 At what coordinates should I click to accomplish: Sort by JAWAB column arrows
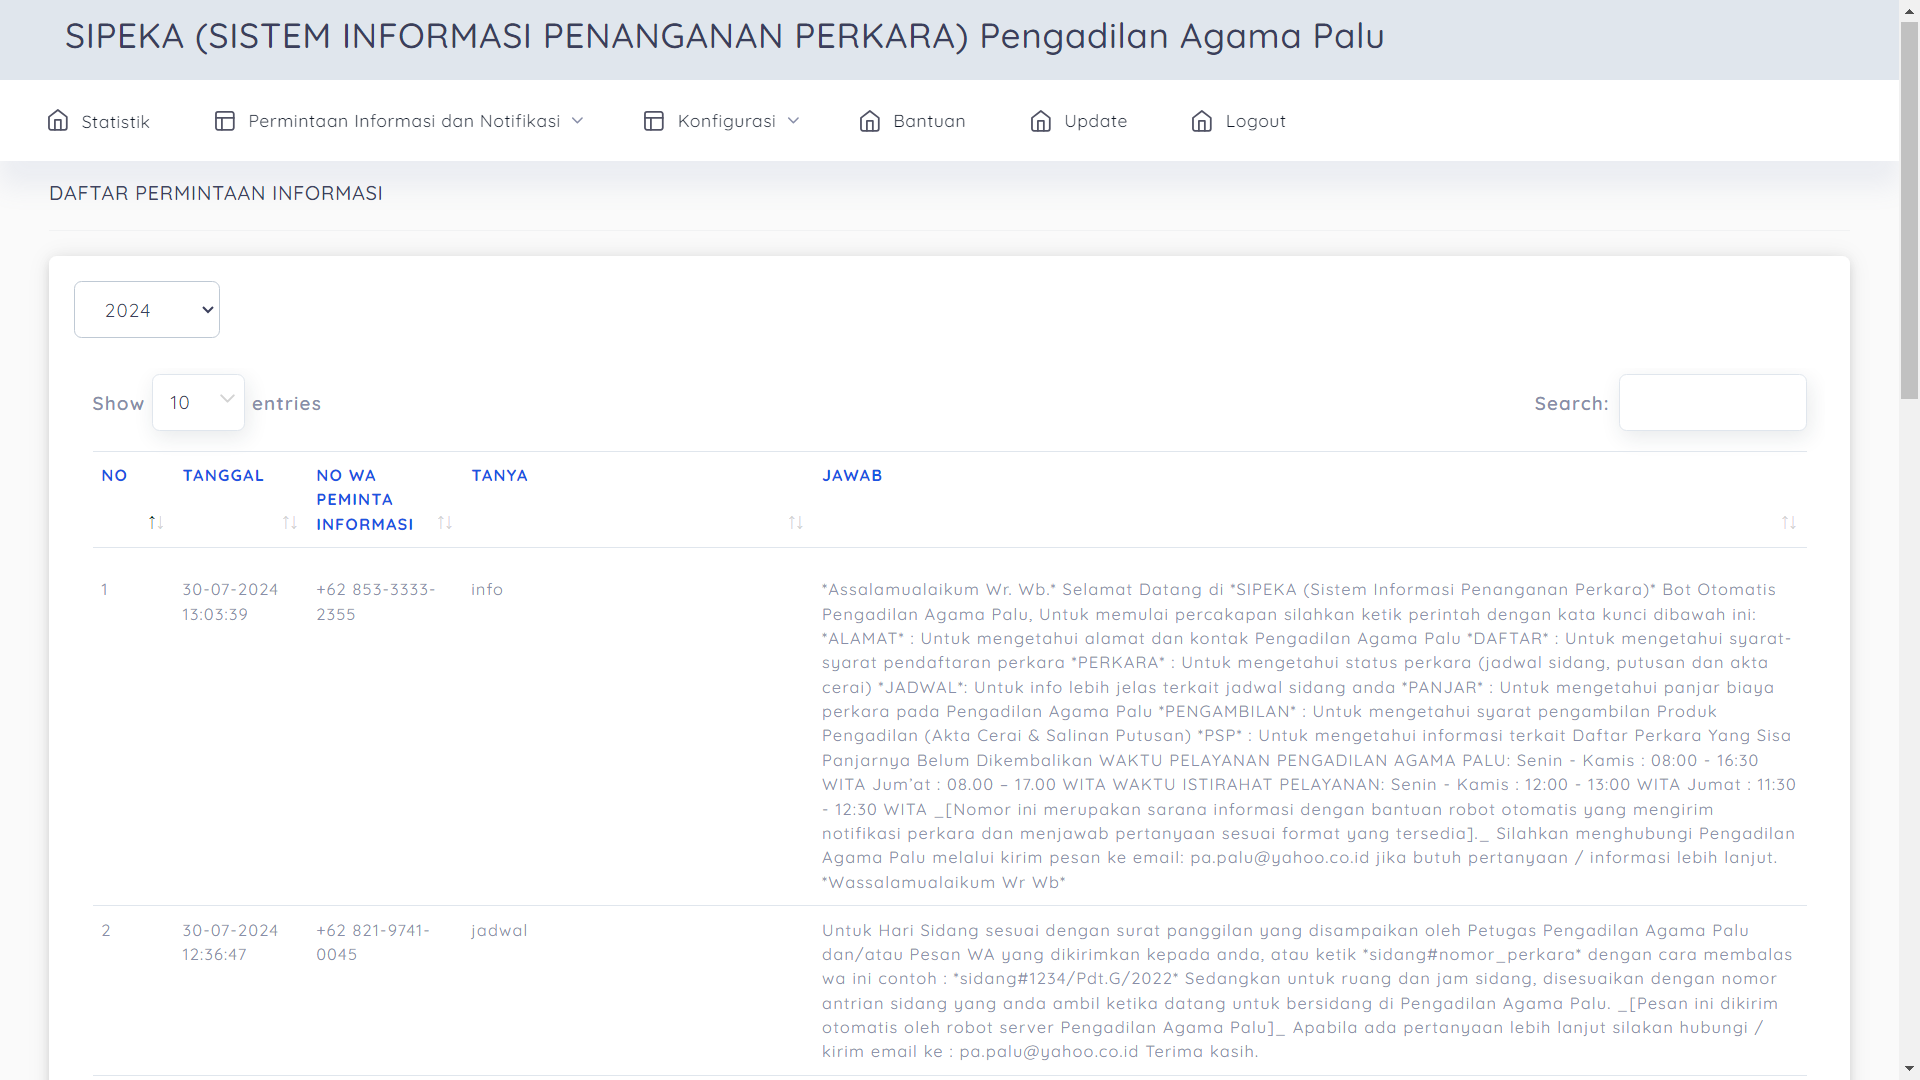[1789, 522]
